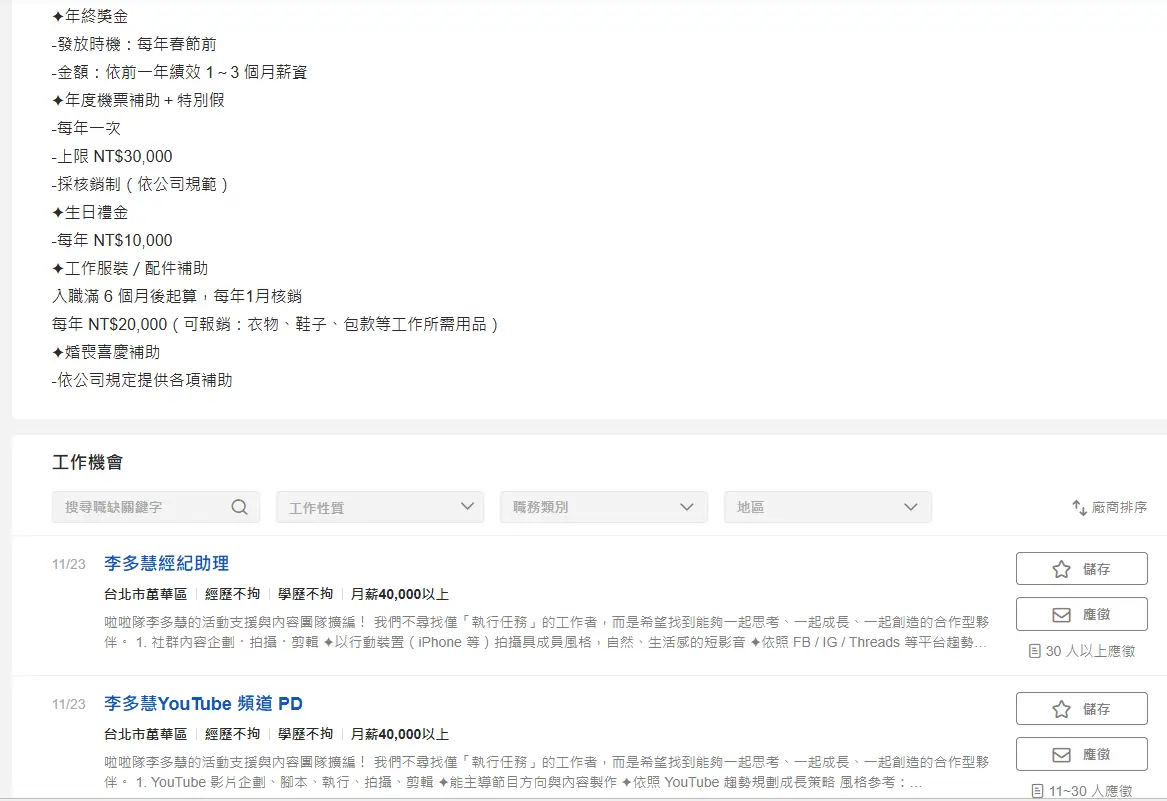This screenshot has width=1167, height=801.
Task: Save the 李多慧經紀助理 job with star button
Action: (1081, 569)
